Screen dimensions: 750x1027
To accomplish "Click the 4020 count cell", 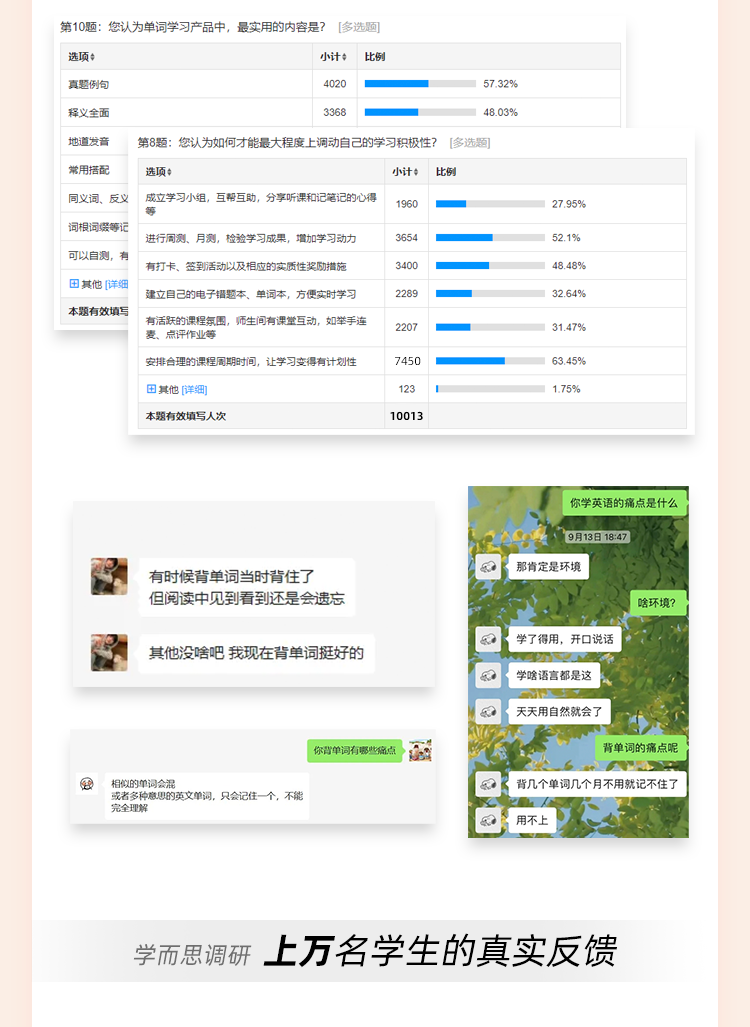I will pos(335,84).
